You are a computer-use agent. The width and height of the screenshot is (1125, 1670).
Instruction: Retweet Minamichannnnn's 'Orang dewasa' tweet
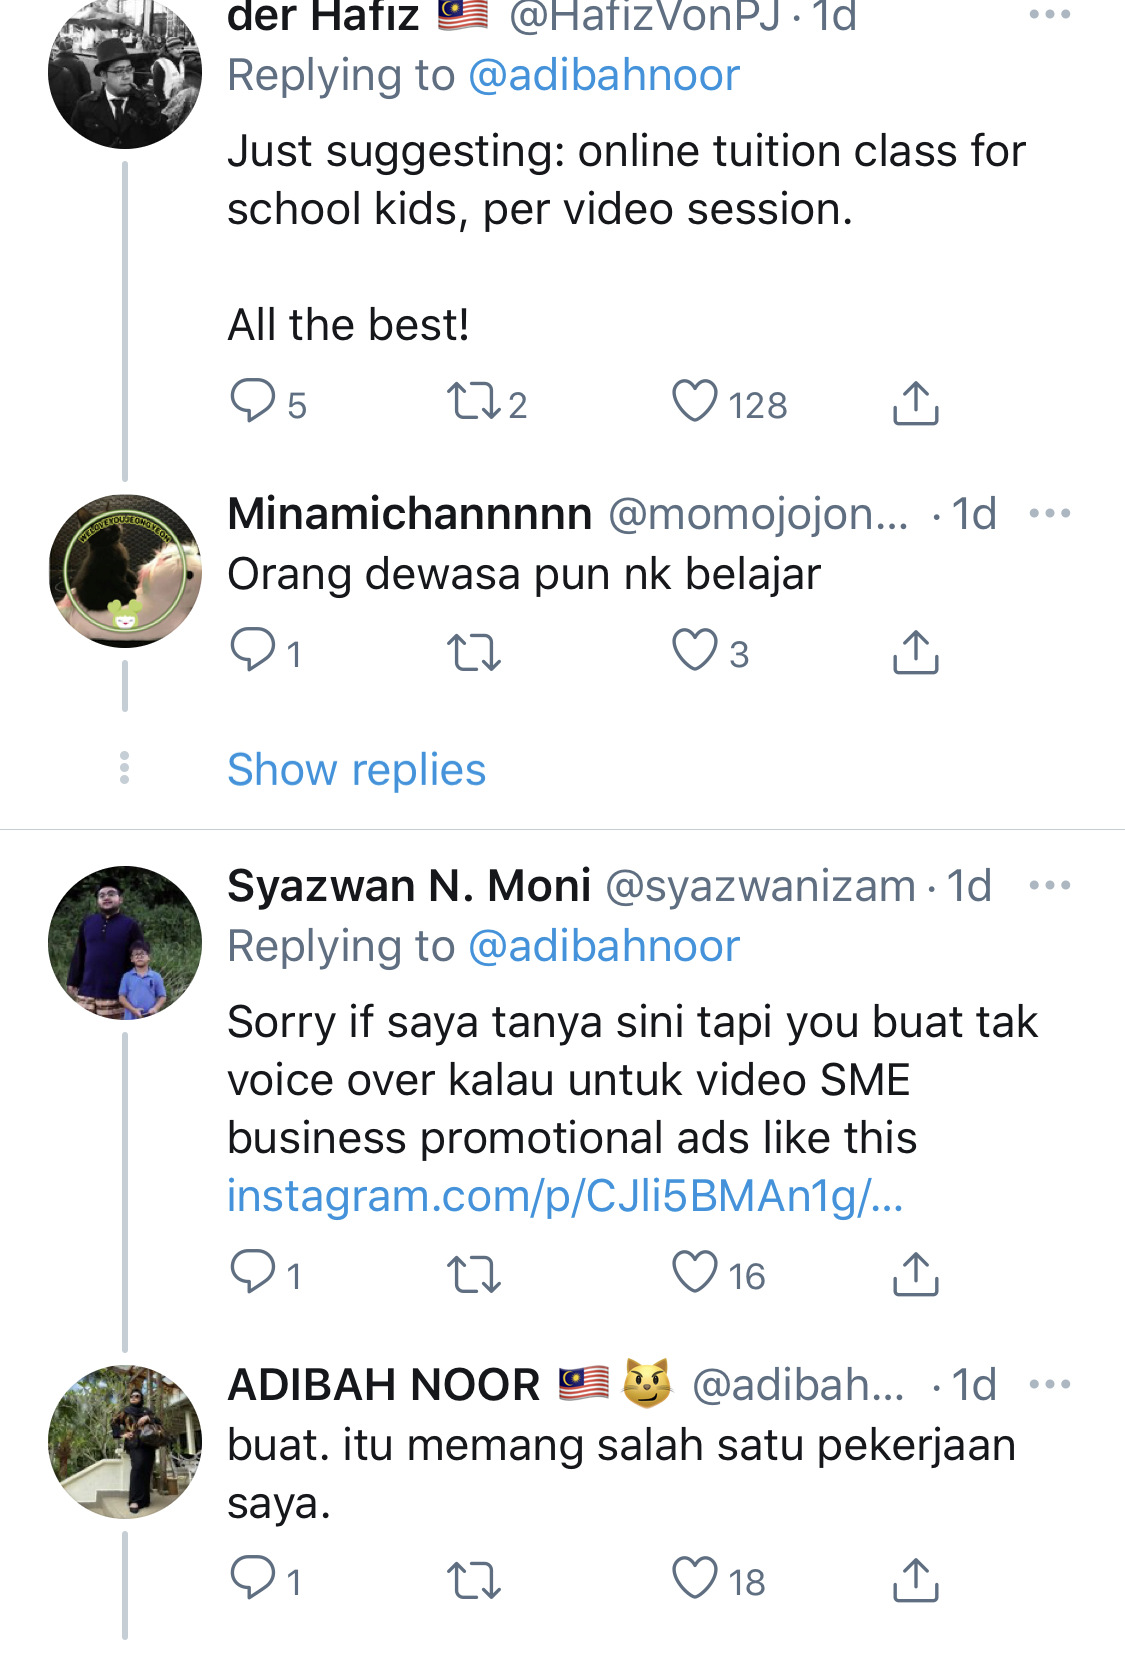click(x=473, y=653)
